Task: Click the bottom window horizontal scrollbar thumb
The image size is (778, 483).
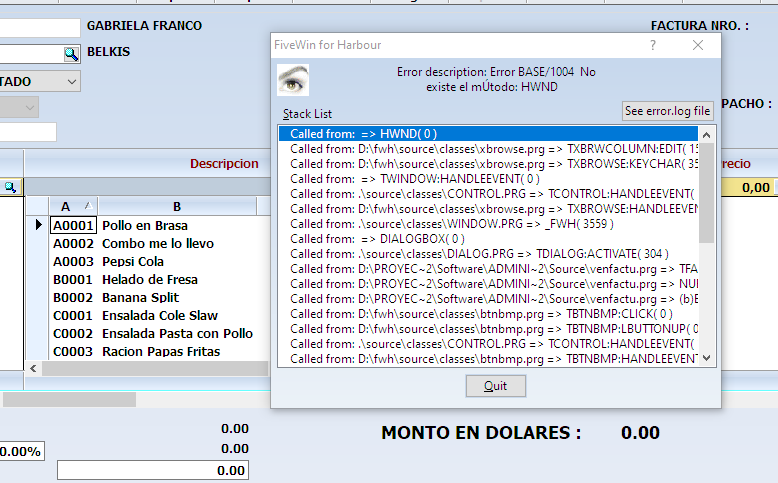Action: pos(69,400)
